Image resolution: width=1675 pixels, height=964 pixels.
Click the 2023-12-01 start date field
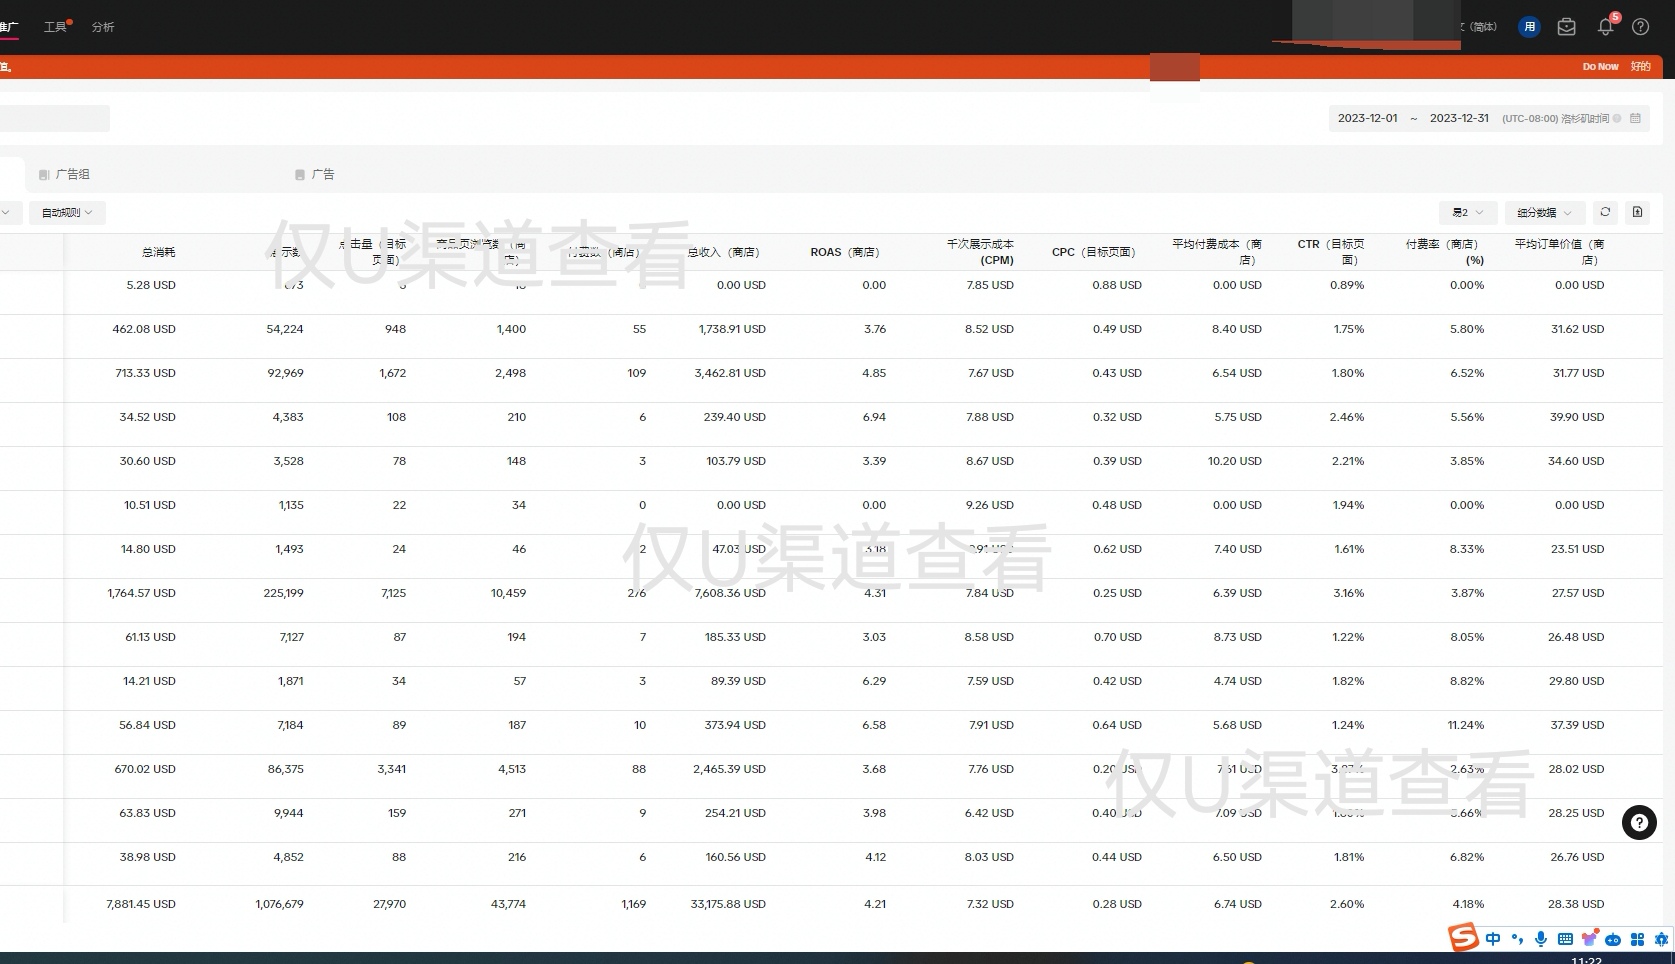[x=1367, y=118]
